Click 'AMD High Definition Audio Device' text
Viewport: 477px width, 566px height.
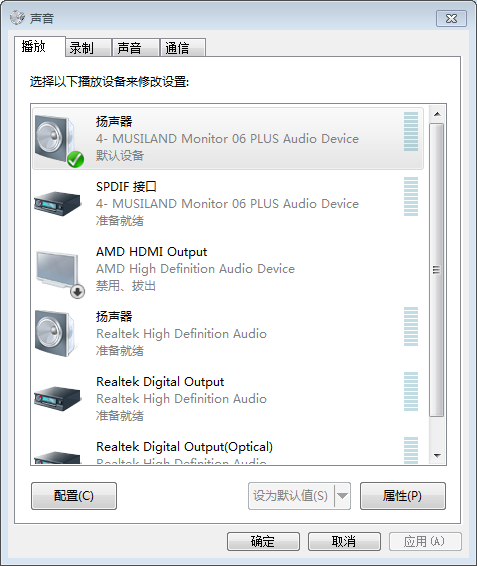coord(195,269)
